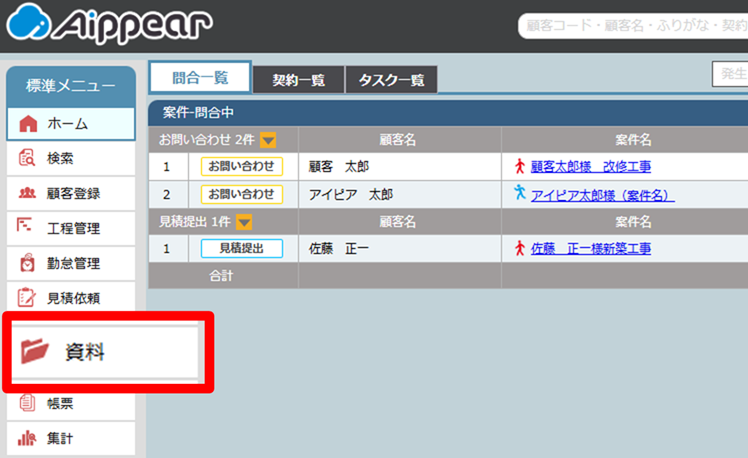Click the customer code search field
This screenshot has width=748, height=458.
point(632,25)
